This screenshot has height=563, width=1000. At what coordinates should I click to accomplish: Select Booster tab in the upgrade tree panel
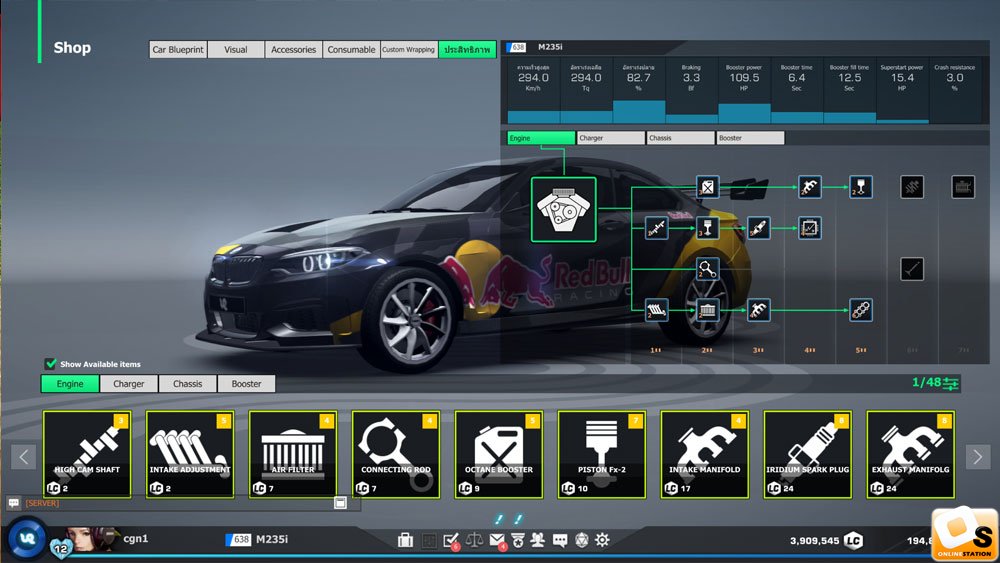(x=750, y=138)
